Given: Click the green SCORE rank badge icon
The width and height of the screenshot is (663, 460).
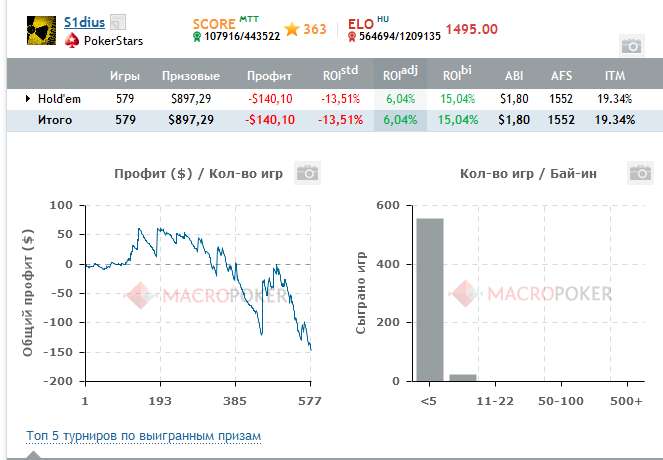Looking at the screenshot, I should click(x=197, y=37).
